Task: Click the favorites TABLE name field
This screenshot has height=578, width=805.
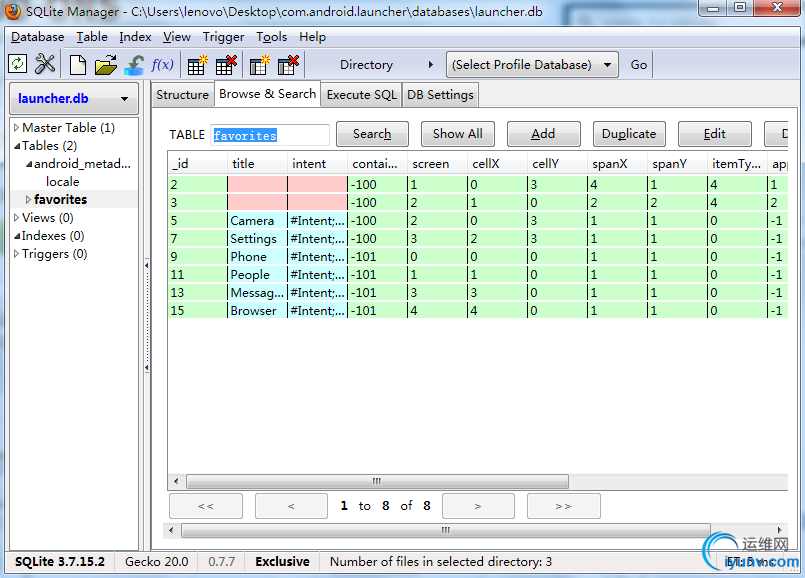Action: [x=270, y=135]
